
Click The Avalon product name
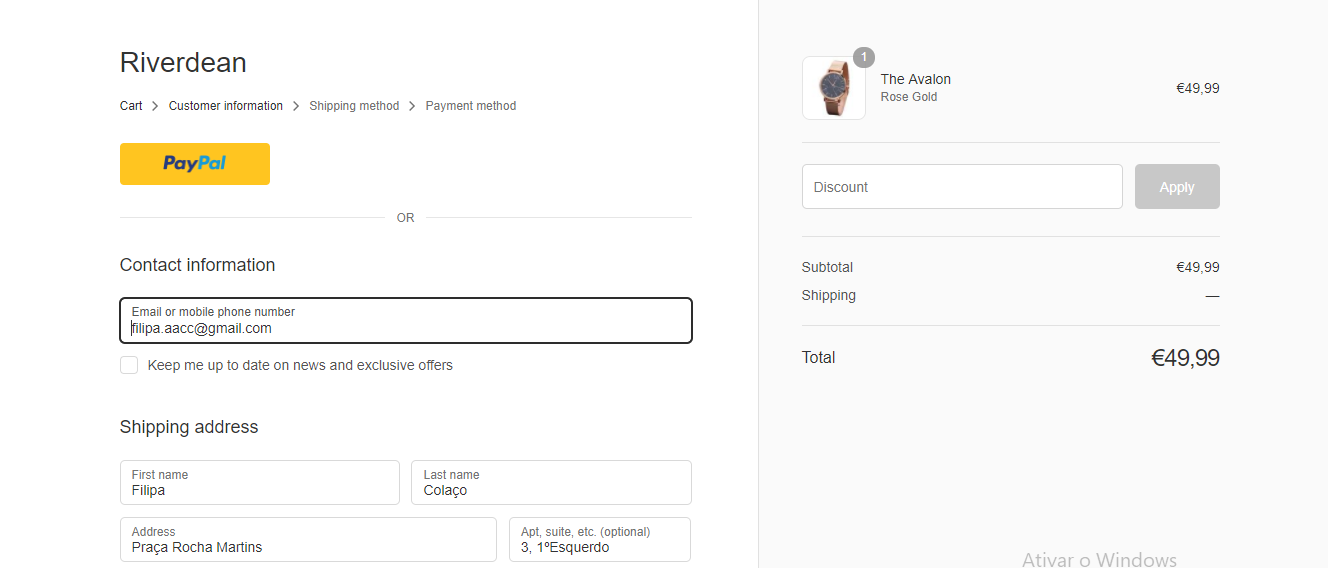[x=915, y=79]
